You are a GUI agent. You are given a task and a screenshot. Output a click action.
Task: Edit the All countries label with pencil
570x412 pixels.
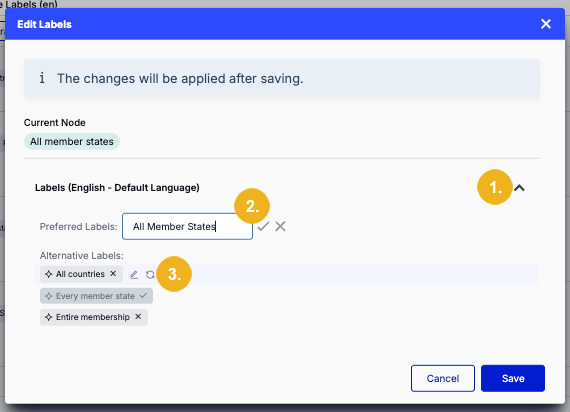coord(134,275)
